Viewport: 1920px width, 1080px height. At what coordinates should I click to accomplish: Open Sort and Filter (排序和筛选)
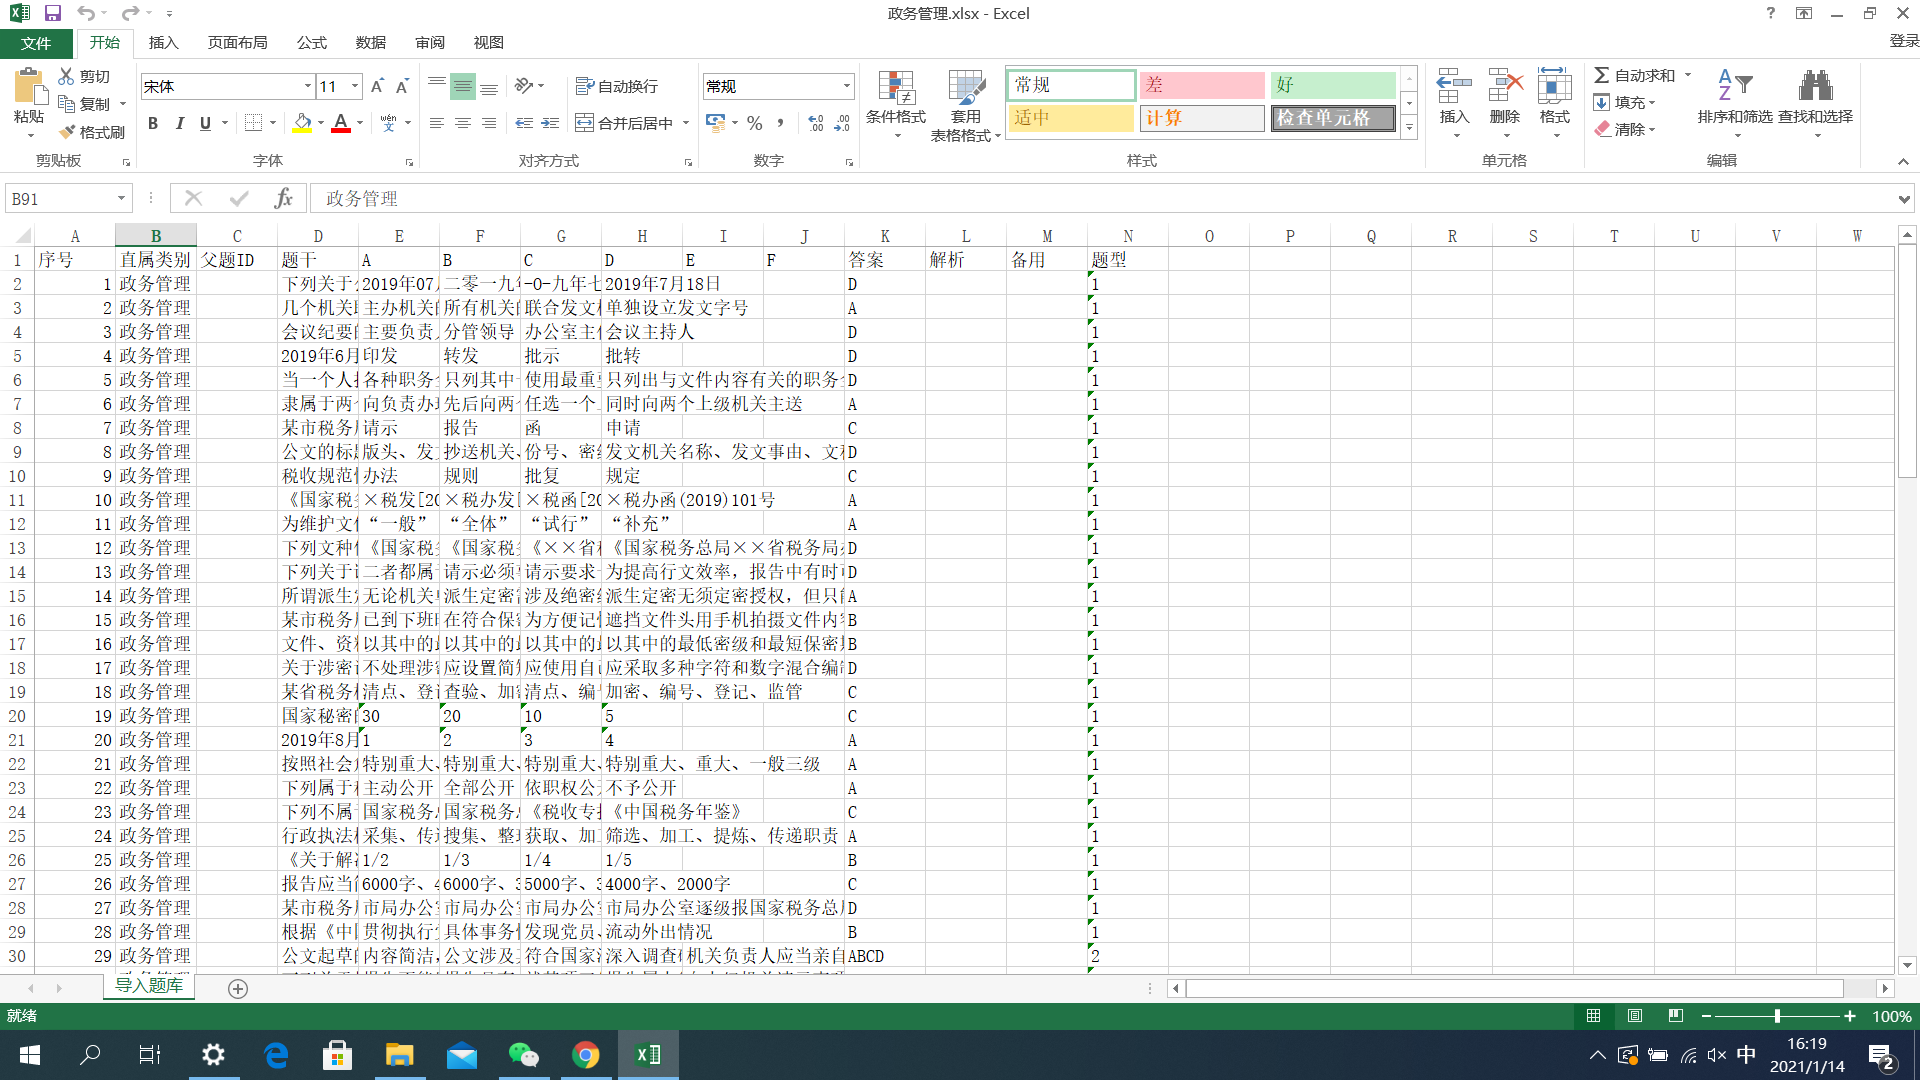1735,104
